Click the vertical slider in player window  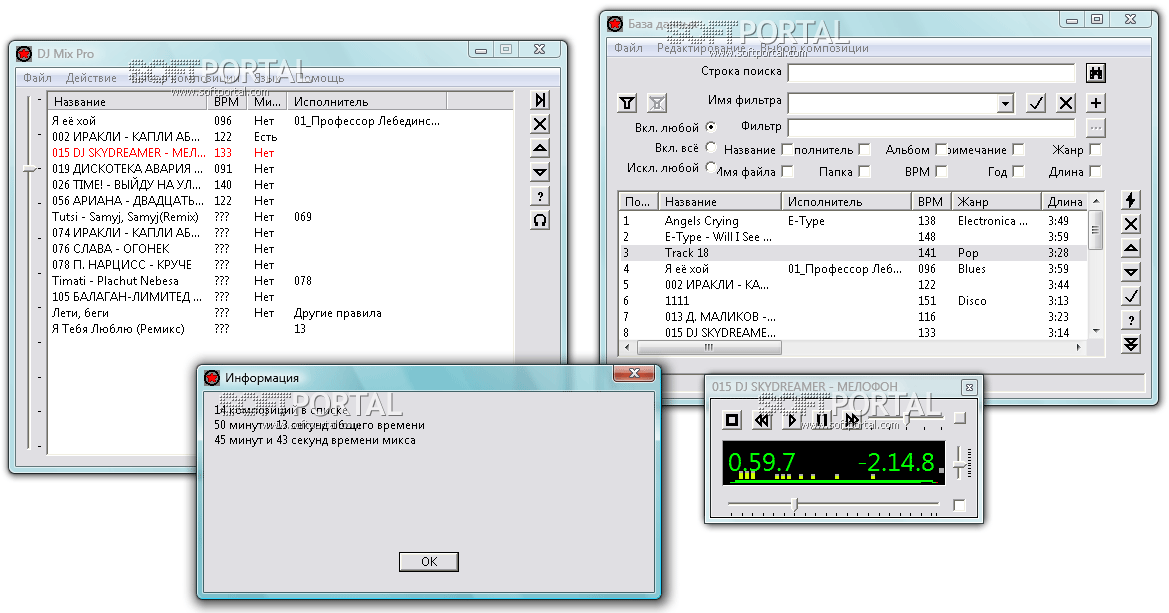pyautogui.click(x=961, y=465)
